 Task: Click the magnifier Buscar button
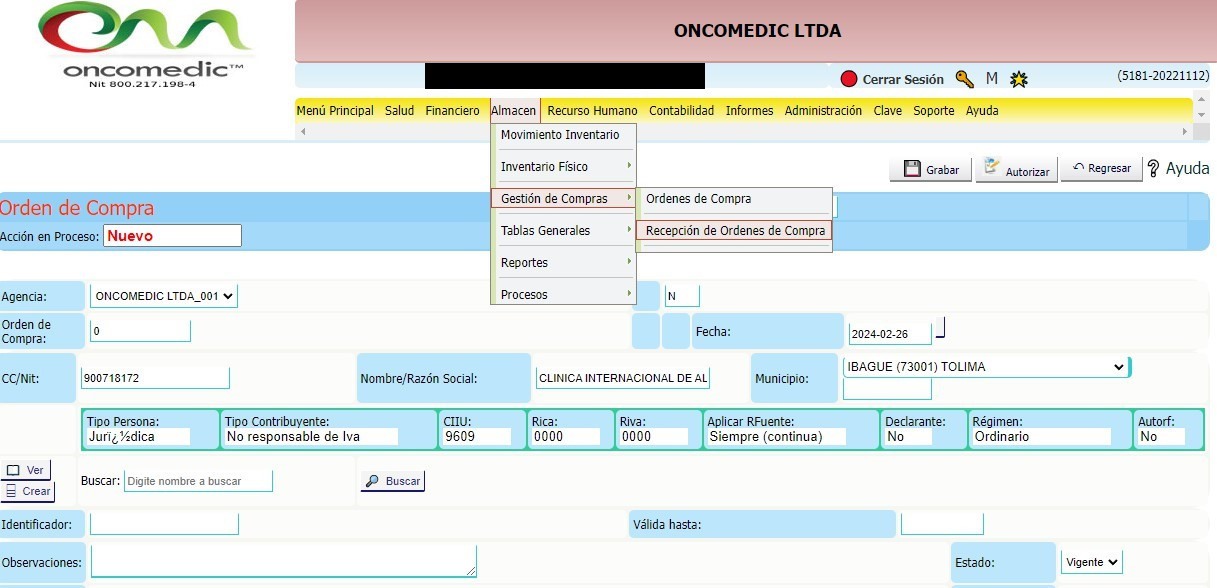pyautogui.click(x=392, y=481)
